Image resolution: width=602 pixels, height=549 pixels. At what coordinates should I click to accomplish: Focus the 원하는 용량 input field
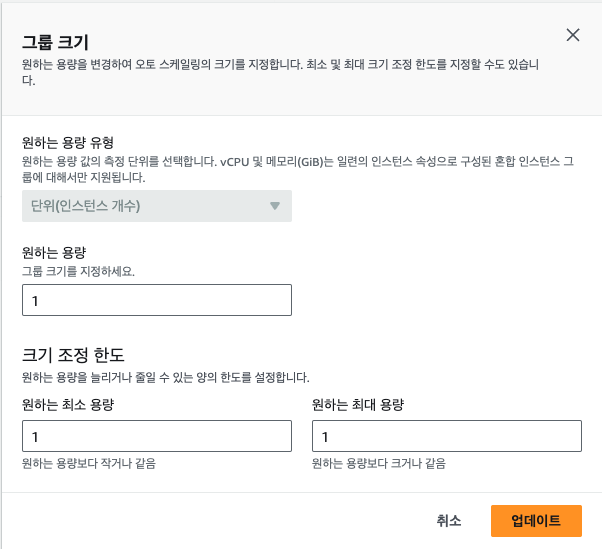tap(157, 300)
